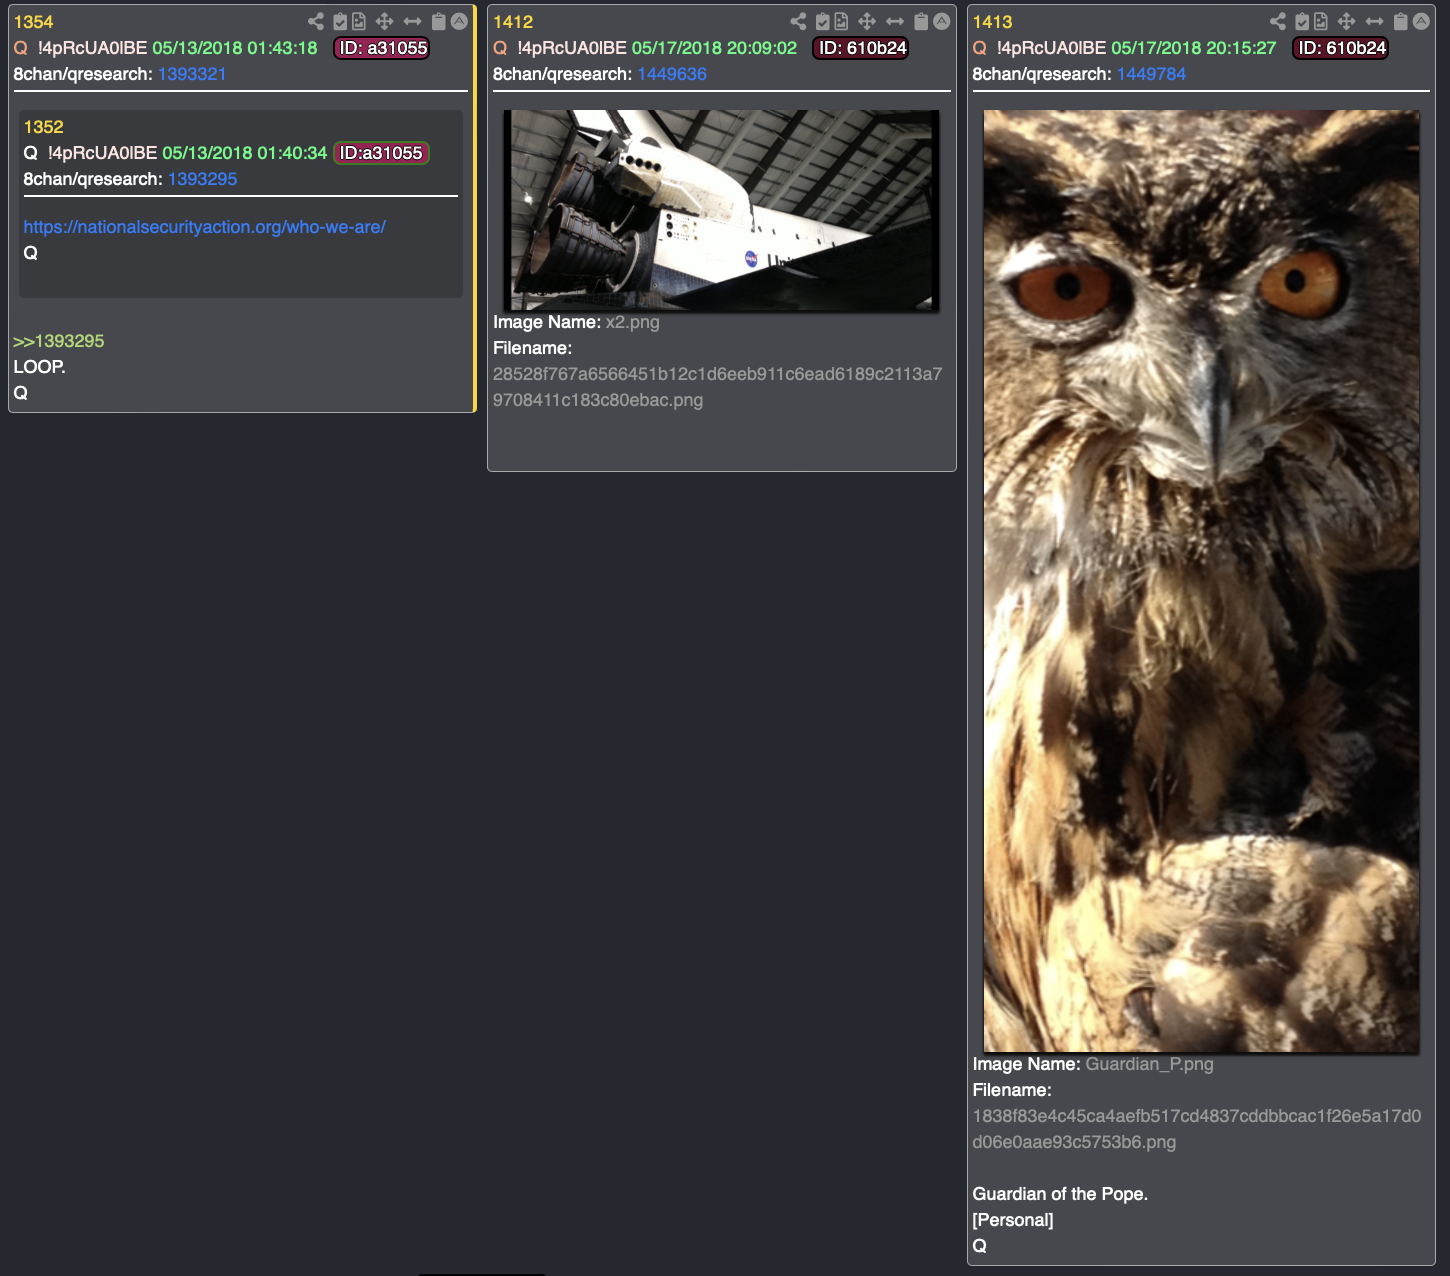Collapse post 1412 with the circled caret

point(942,21)
